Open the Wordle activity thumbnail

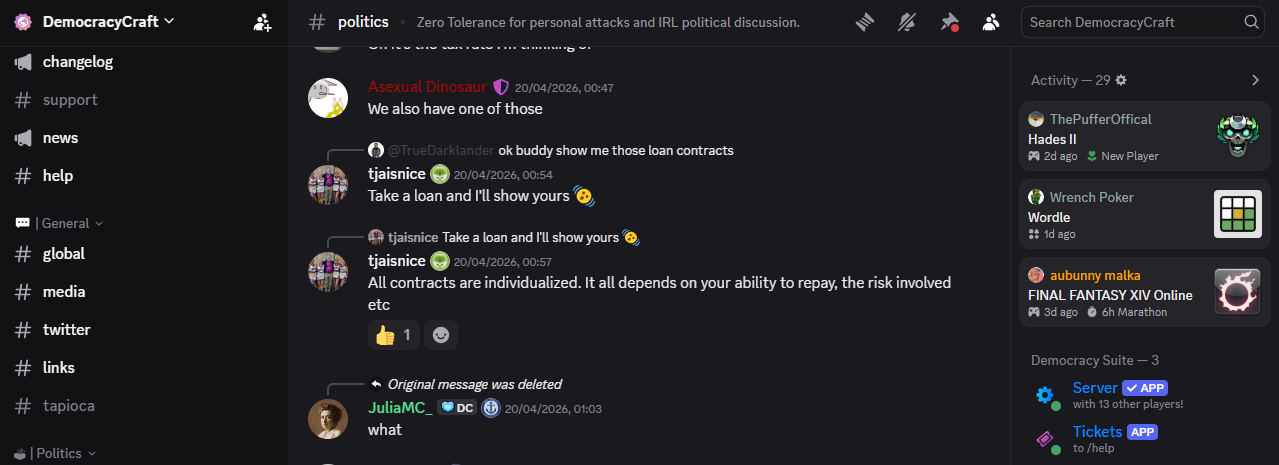click(1237, 214)
